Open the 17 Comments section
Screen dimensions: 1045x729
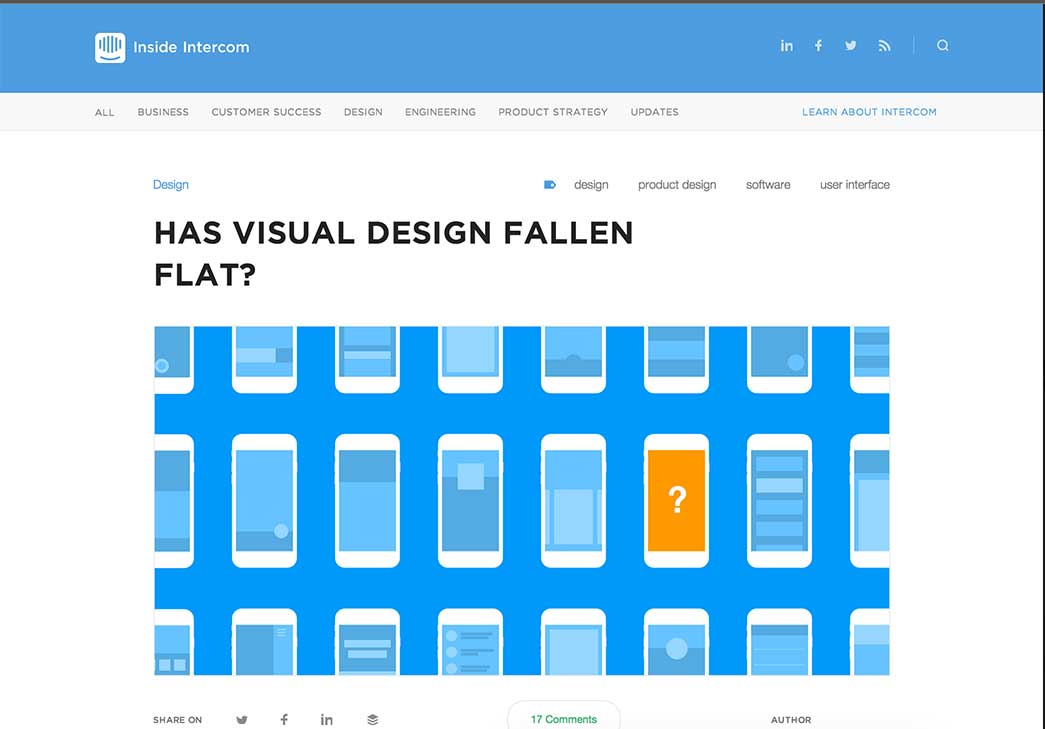coord(563,718)
